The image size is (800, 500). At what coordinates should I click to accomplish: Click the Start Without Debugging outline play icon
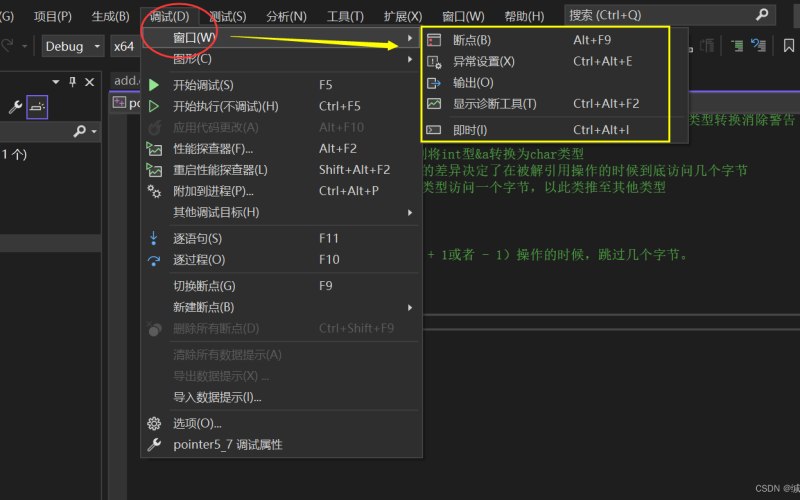point(154,106)
